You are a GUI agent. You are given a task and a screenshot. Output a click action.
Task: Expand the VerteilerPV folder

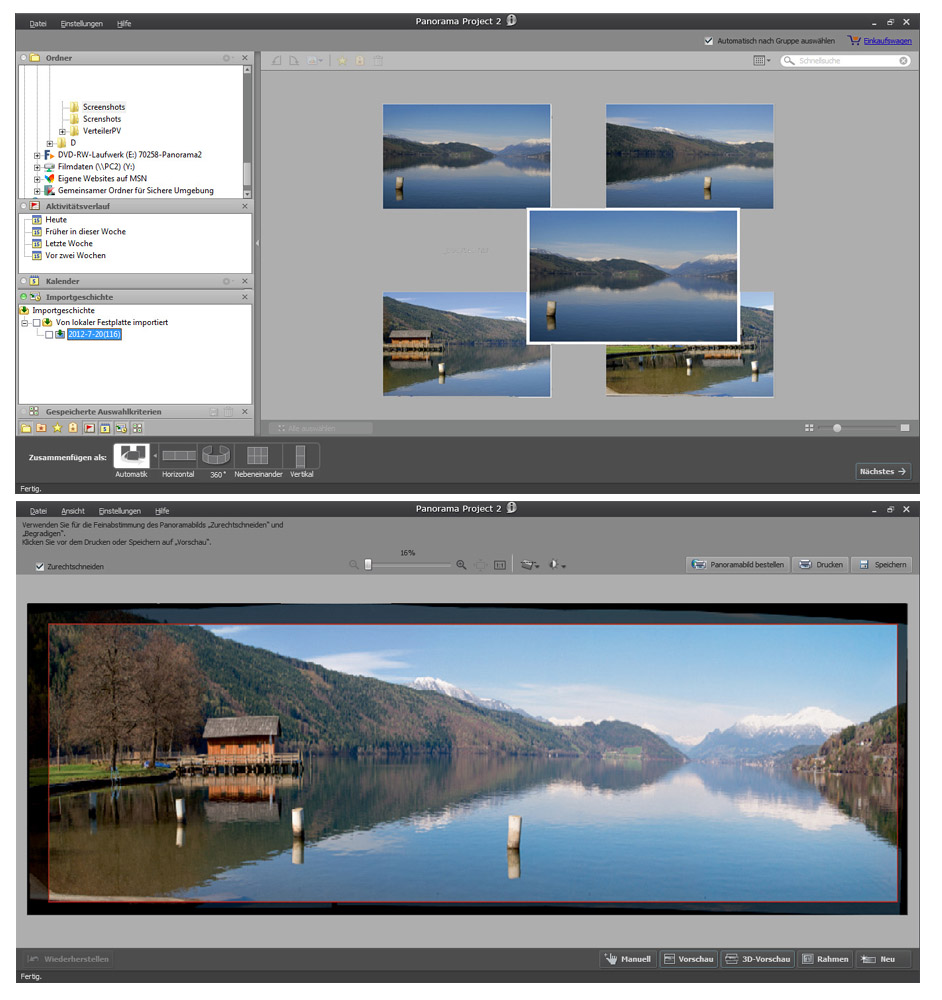pos(63,131)
